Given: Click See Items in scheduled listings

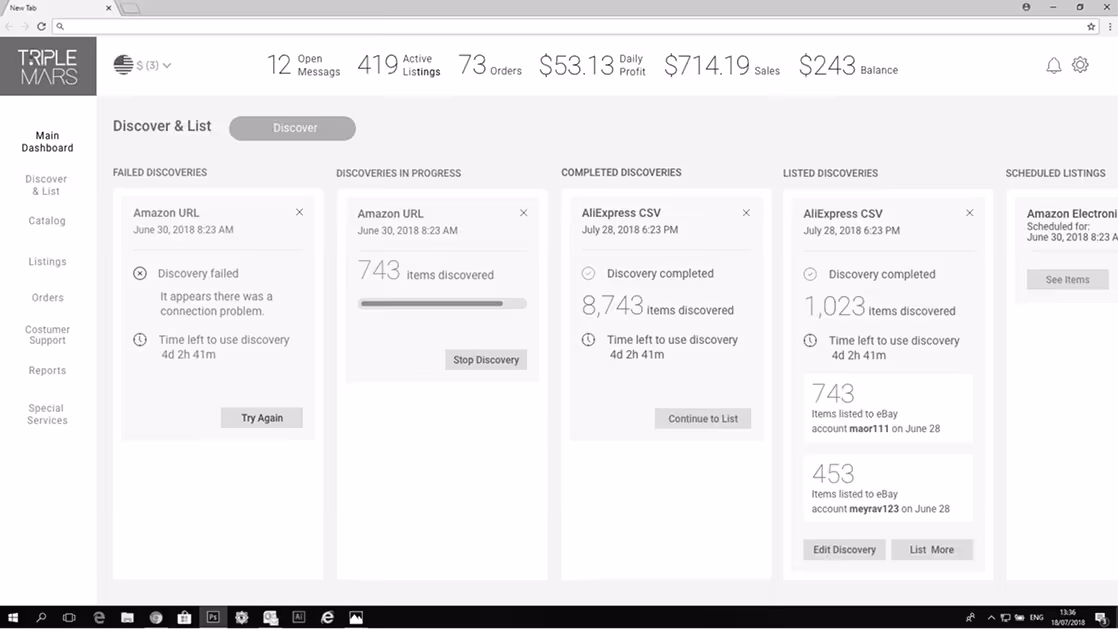Looking at the screenshot, I should 1067,280.
